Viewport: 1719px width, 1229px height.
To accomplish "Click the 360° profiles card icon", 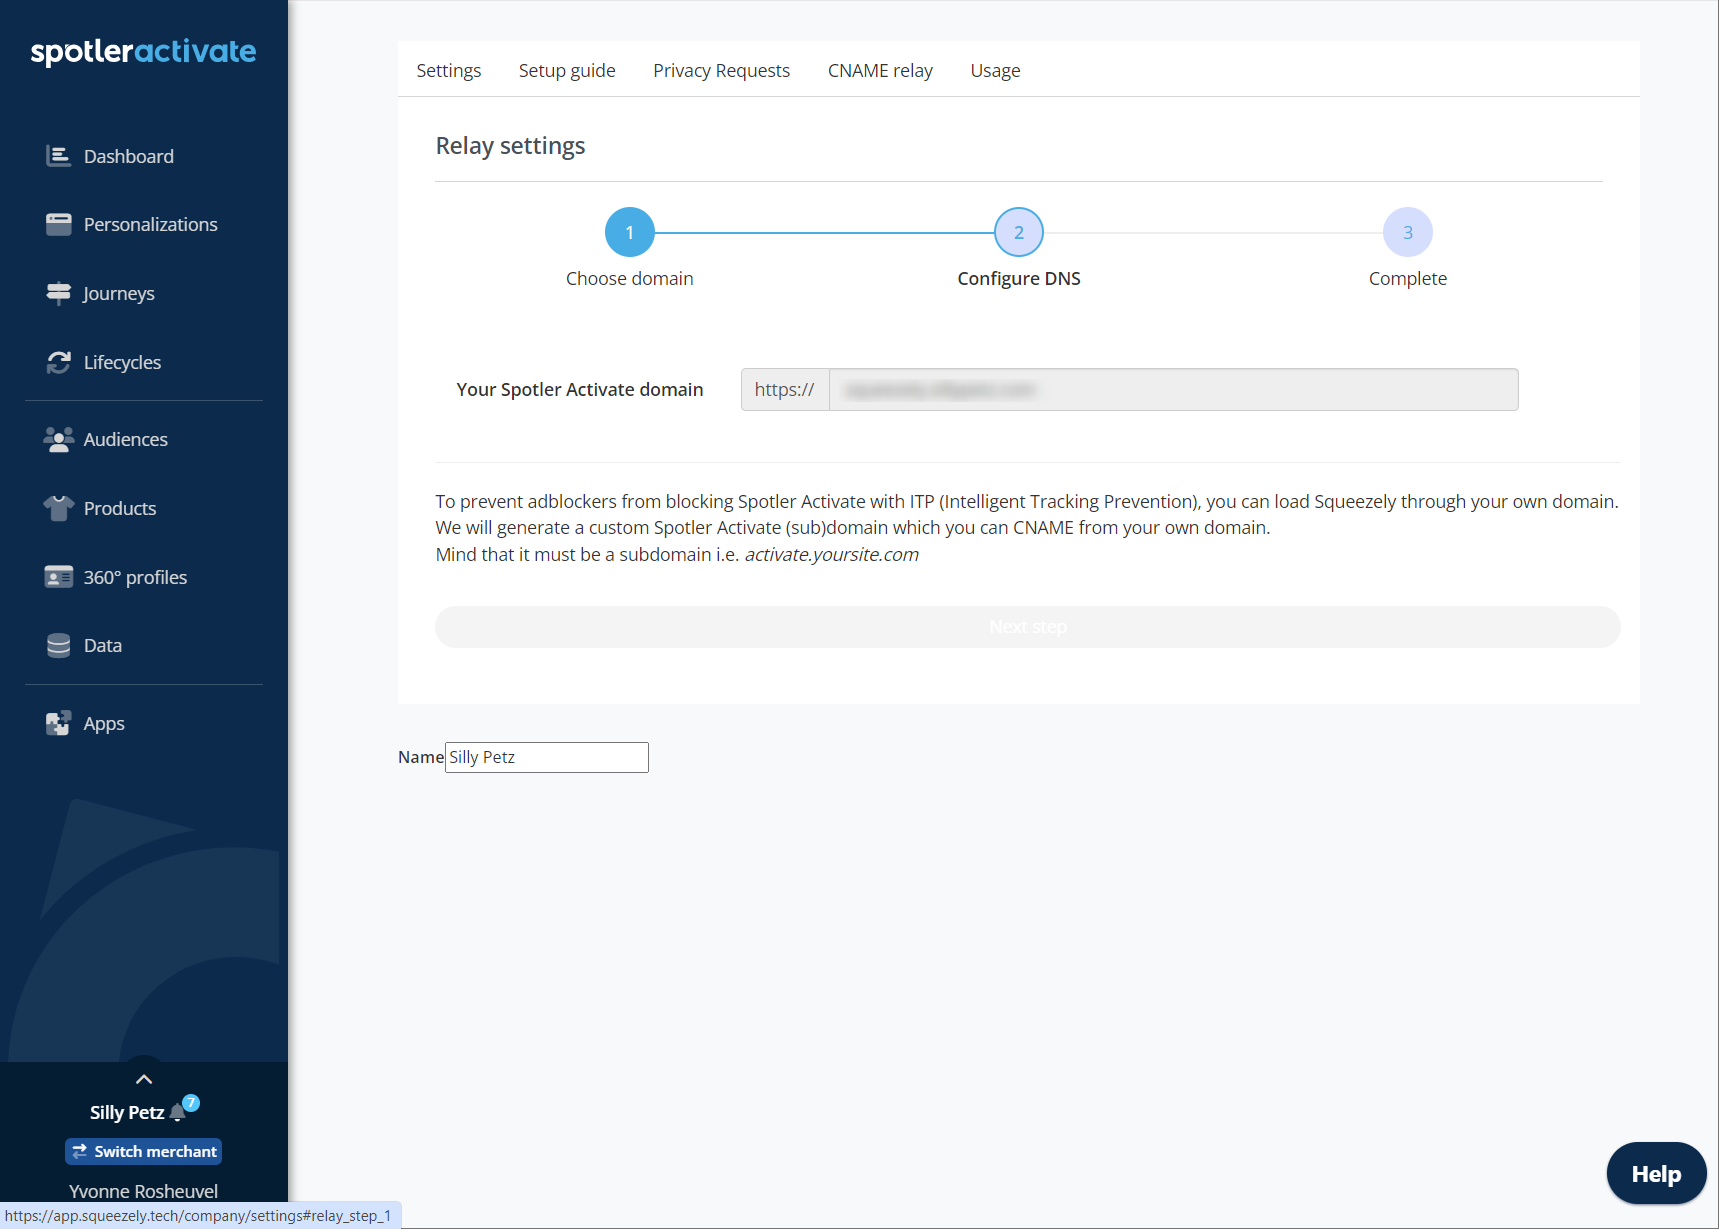I will click(59, 577).
